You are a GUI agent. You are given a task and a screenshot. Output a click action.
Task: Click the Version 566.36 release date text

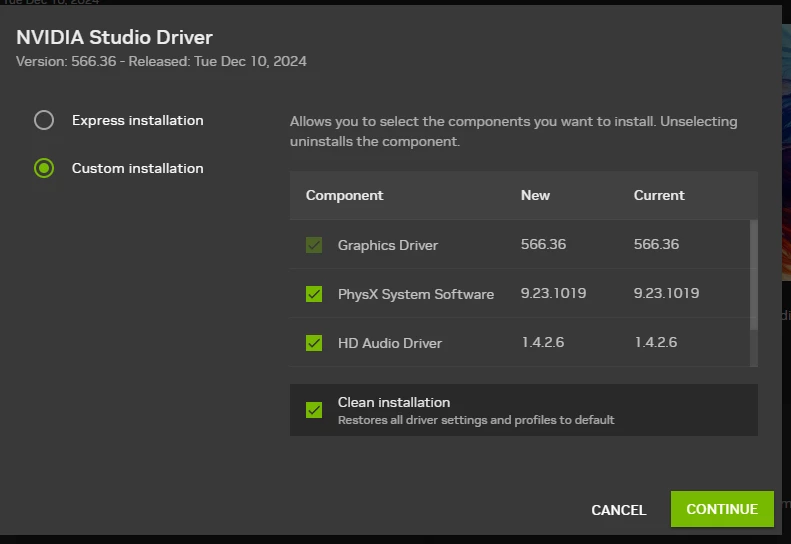(161, 62)
